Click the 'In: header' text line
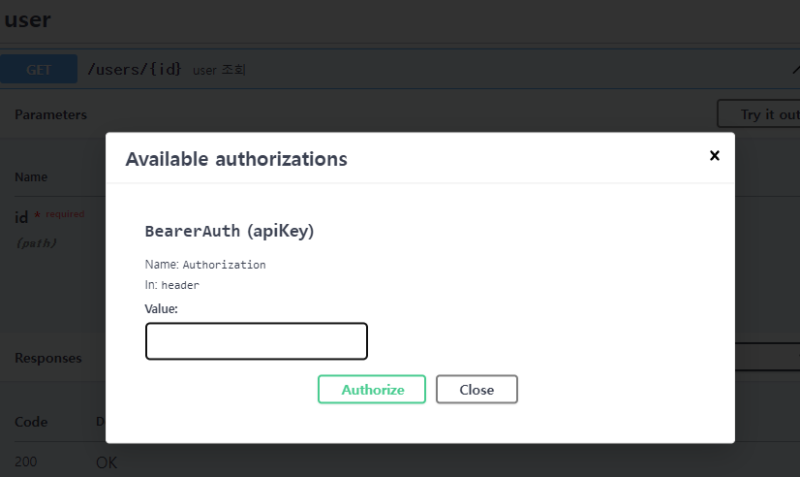This screenshot has width=800, height=477. [172, 285]
